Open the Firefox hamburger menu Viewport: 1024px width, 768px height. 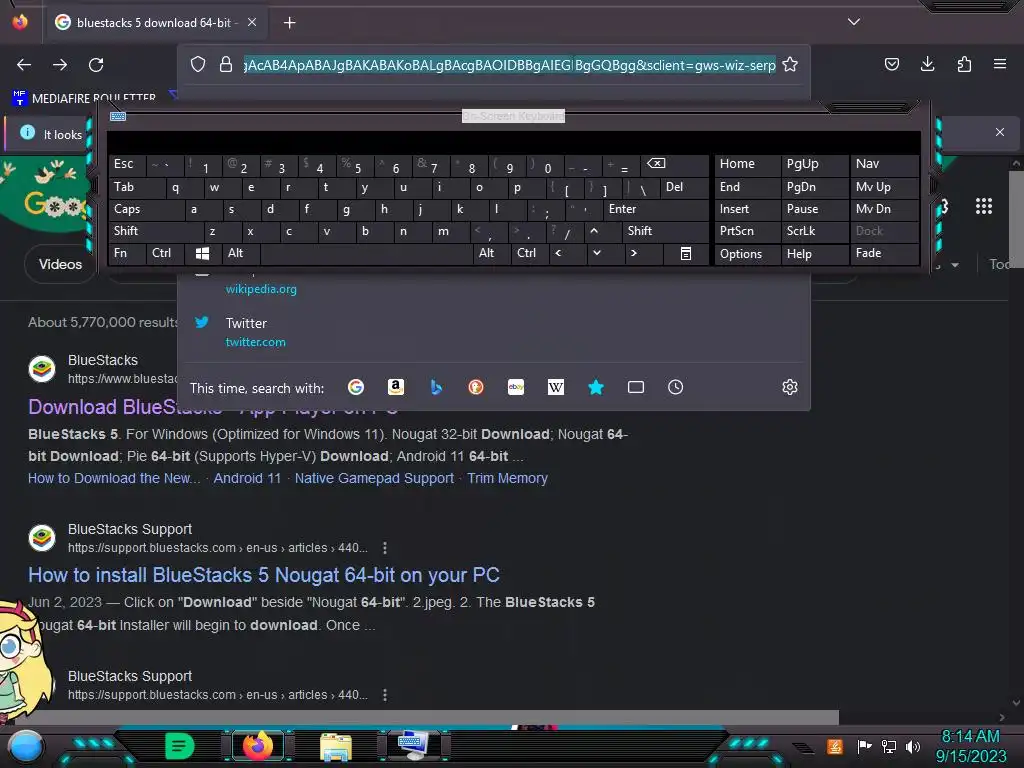(1000, 64)
